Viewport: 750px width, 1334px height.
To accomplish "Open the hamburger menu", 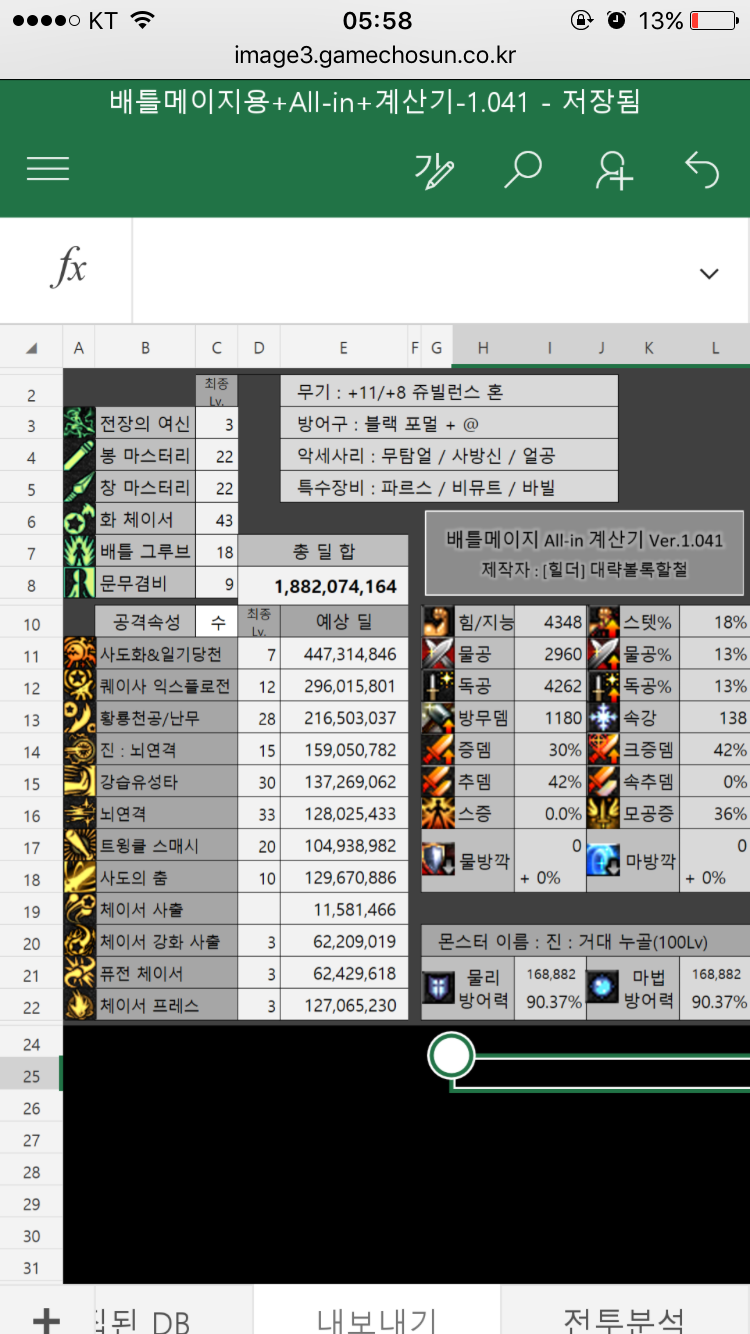I will coord(48,169).
